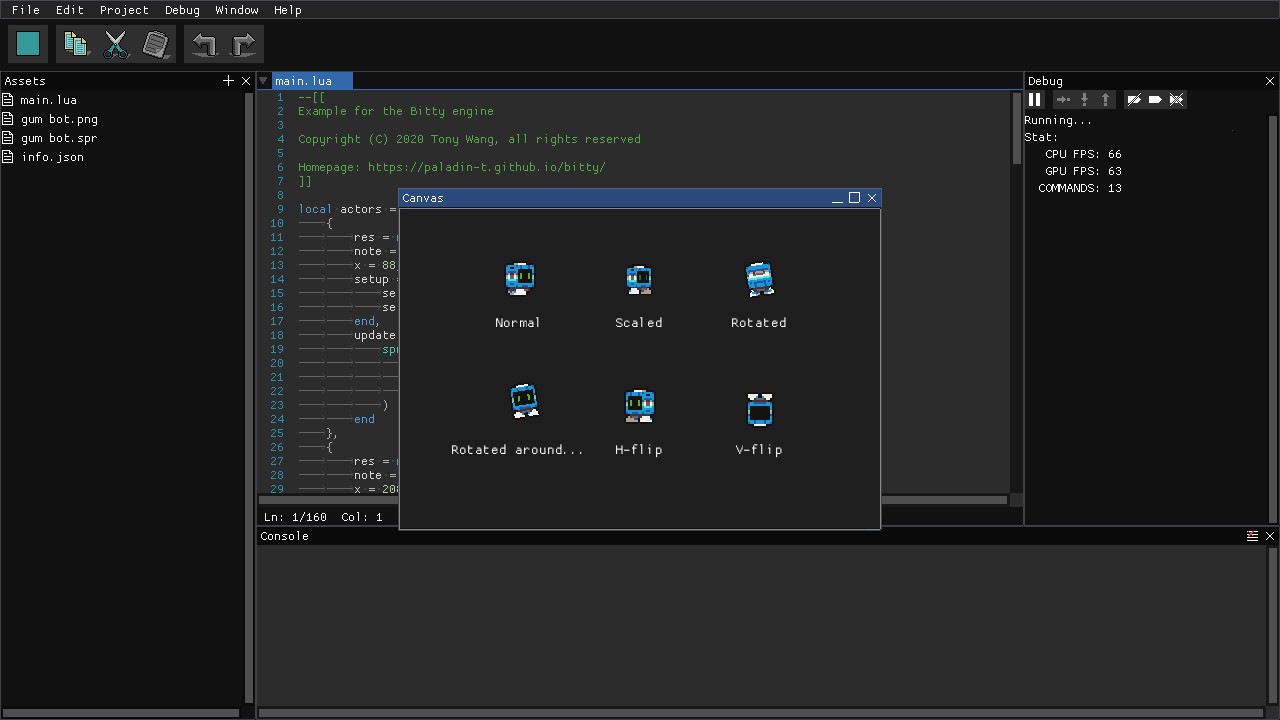The width and height of the screenshot is (1280, 720).
Task: Click the Step Into down-arrow icon
Action: click(1084, 99)
